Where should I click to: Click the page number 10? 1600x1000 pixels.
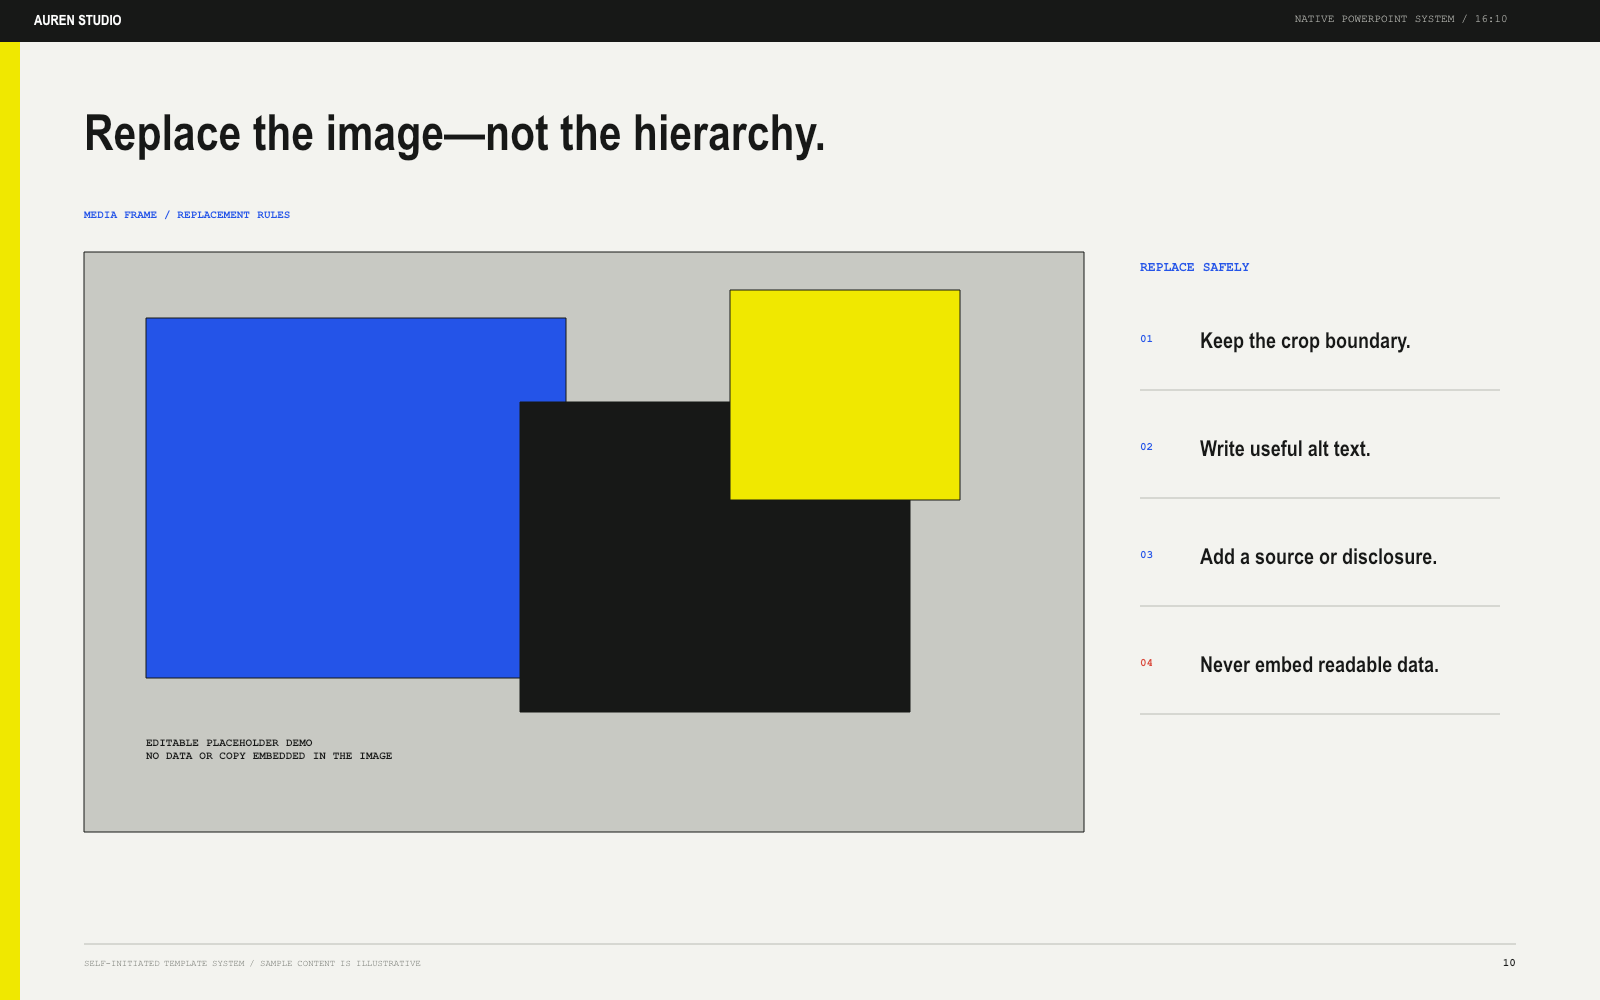[1509, 963]
